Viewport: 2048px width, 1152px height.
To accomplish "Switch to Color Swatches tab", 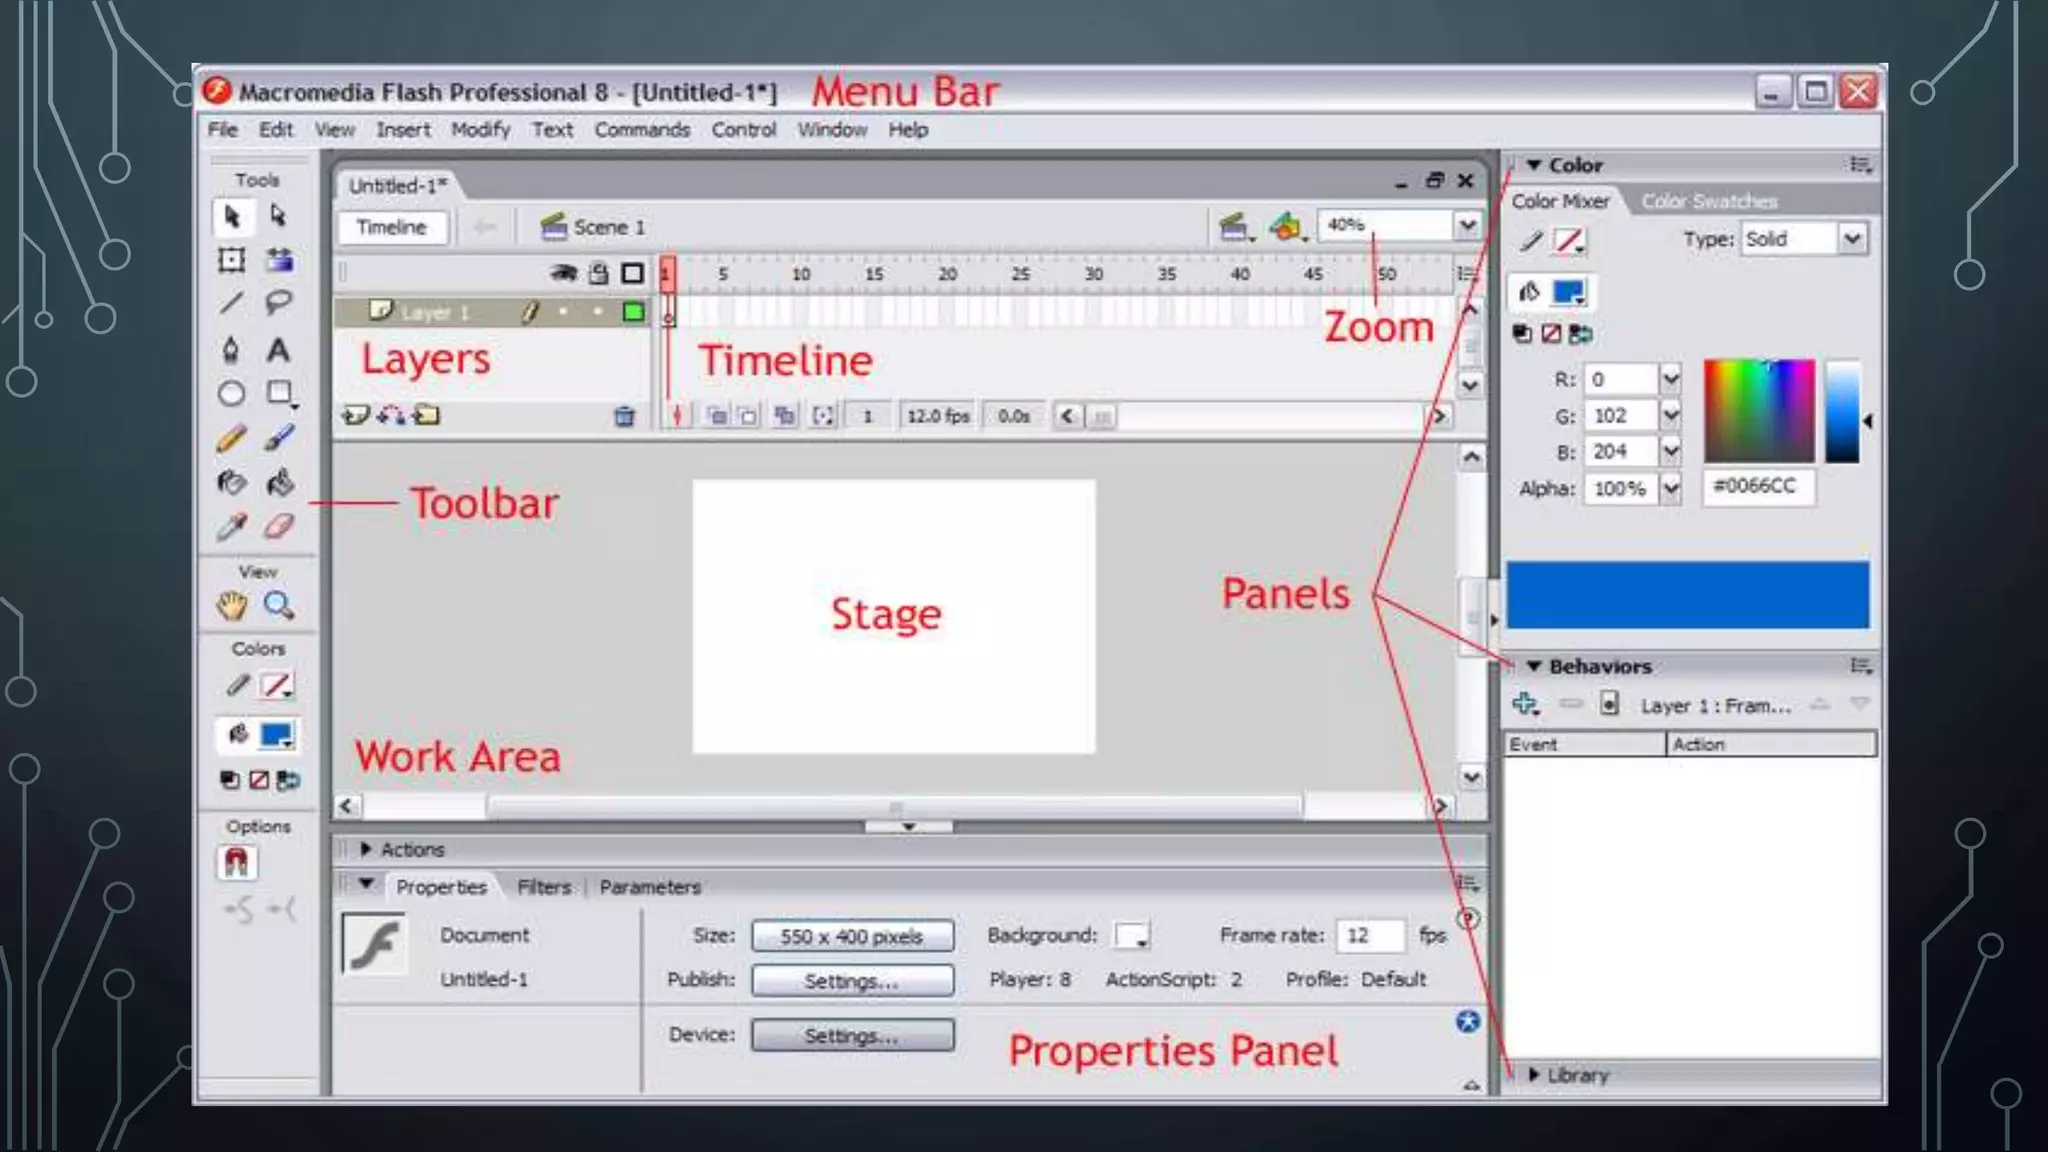I will tap(1709, 201).
